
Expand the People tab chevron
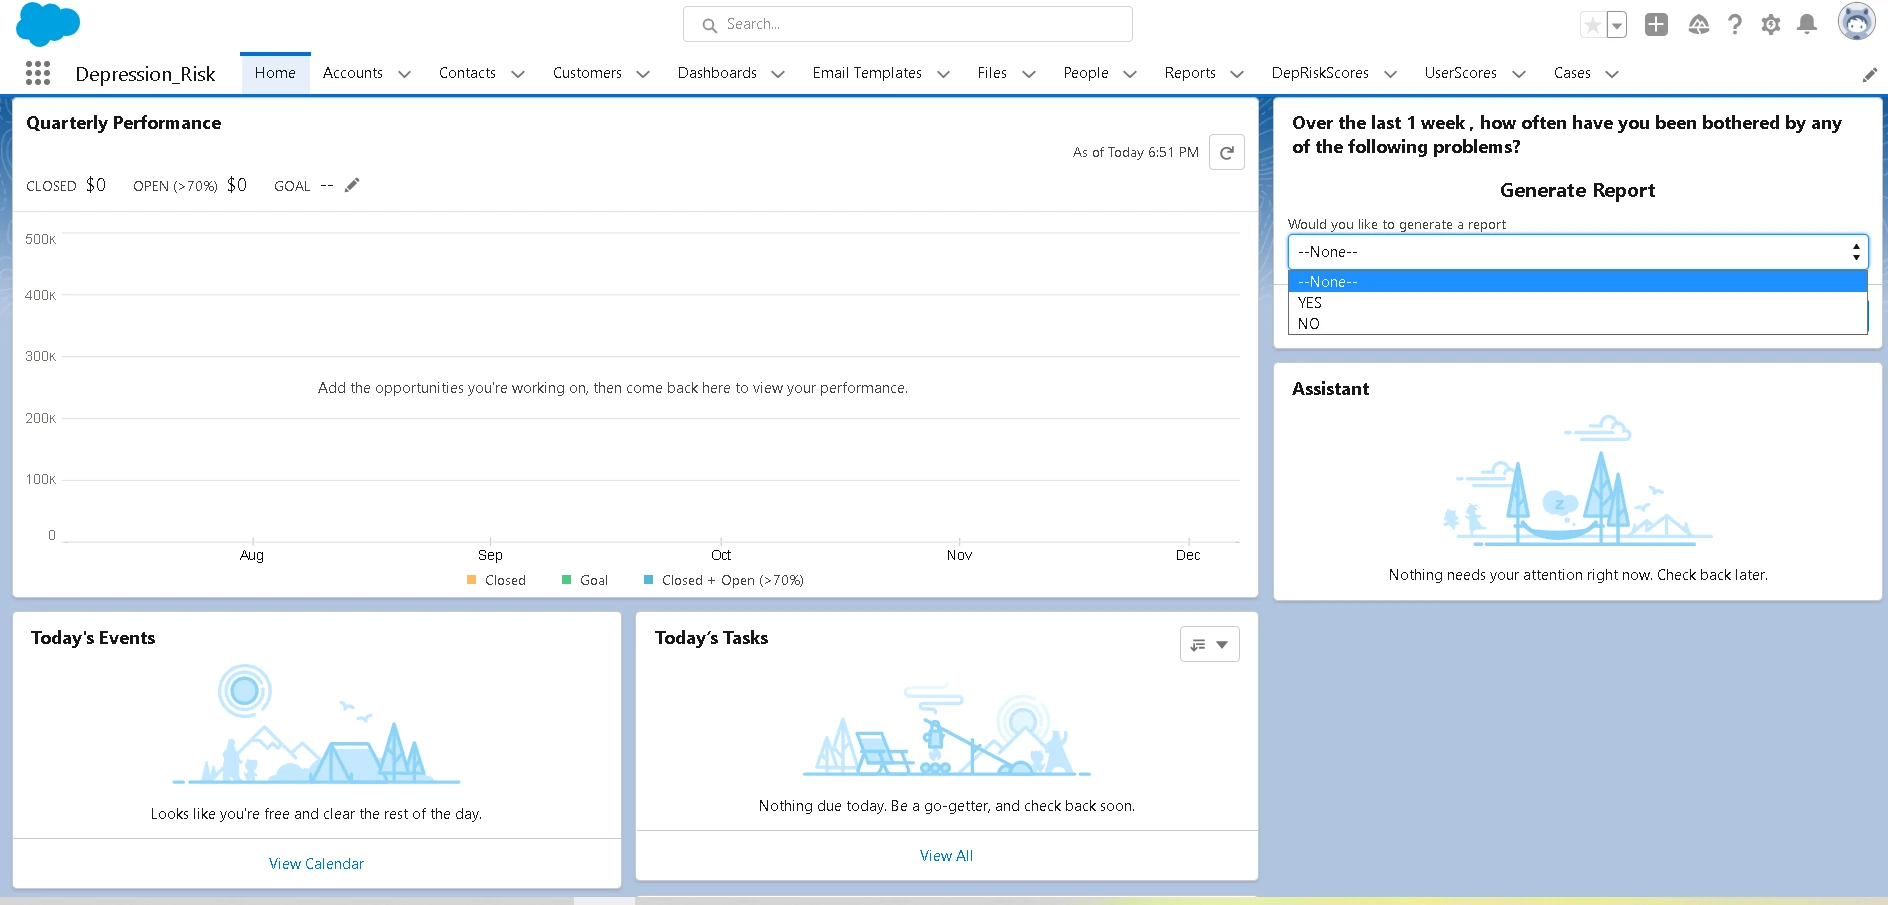pos(1130,74)
